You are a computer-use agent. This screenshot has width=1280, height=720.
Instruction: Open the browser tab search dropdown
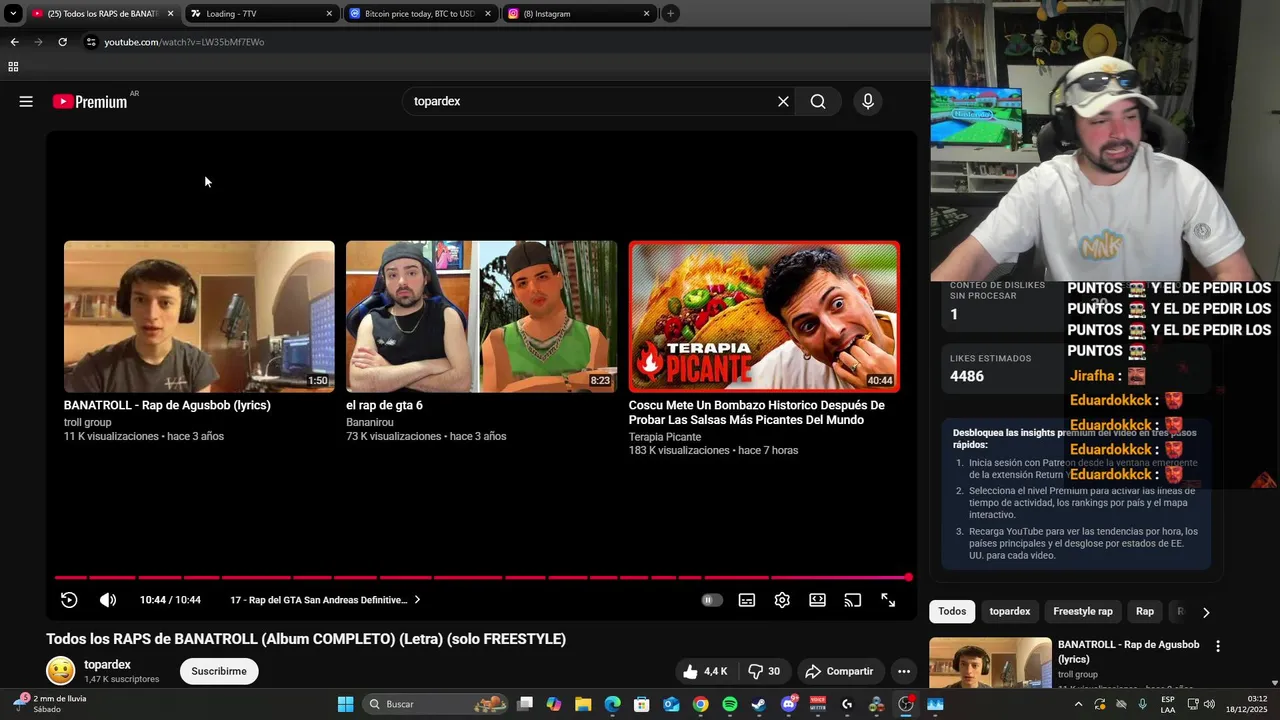[13, 14]
